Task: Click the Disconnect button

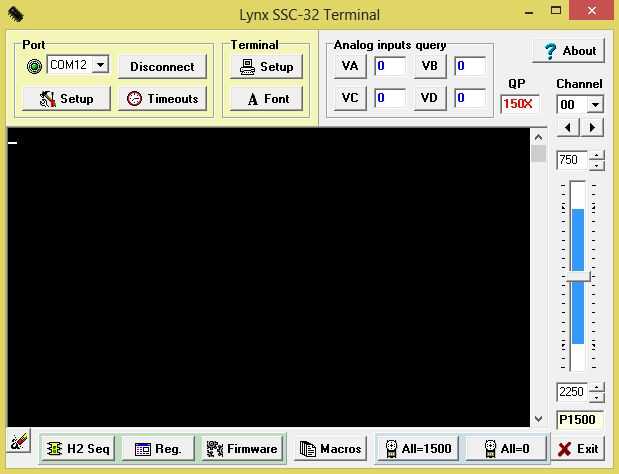Action: (x=162, y=67)
